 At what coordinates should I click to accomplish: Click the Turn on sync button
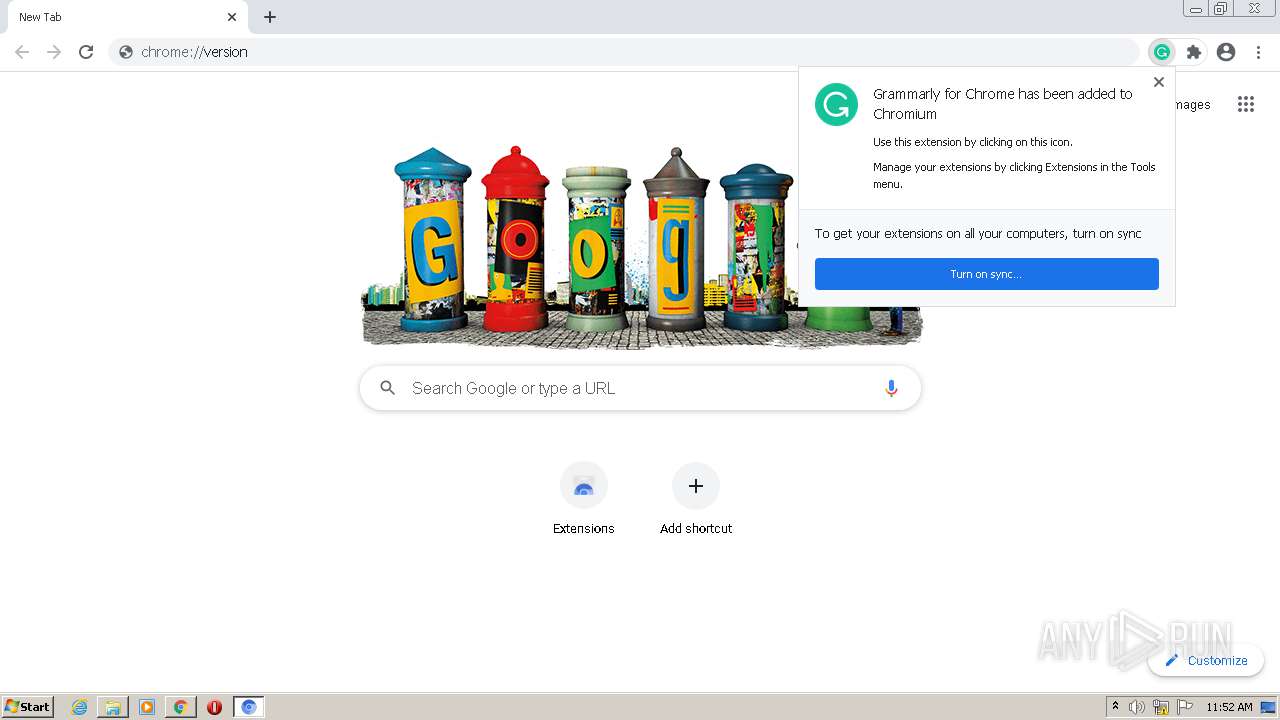(986, 274)
